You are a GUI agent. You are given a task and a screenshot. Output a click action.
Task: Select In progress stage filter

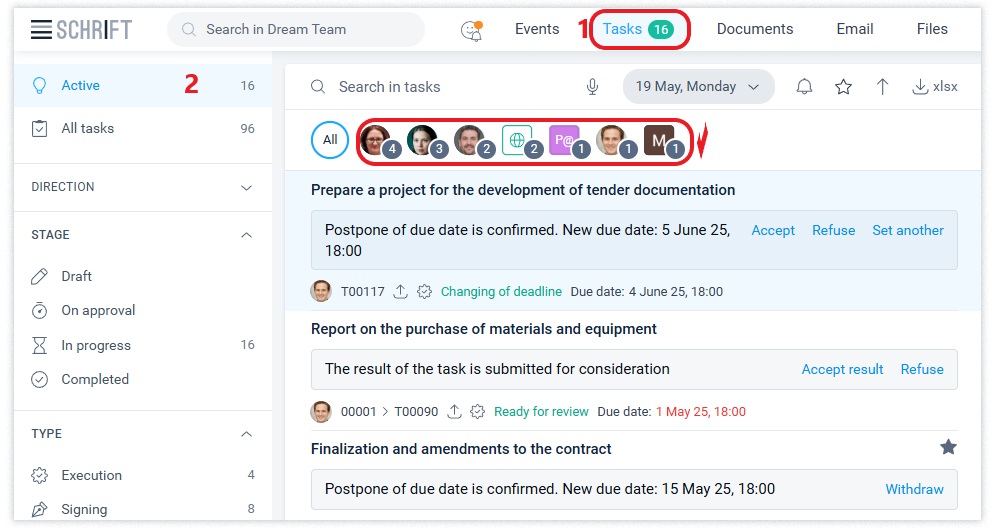[96, 345]
